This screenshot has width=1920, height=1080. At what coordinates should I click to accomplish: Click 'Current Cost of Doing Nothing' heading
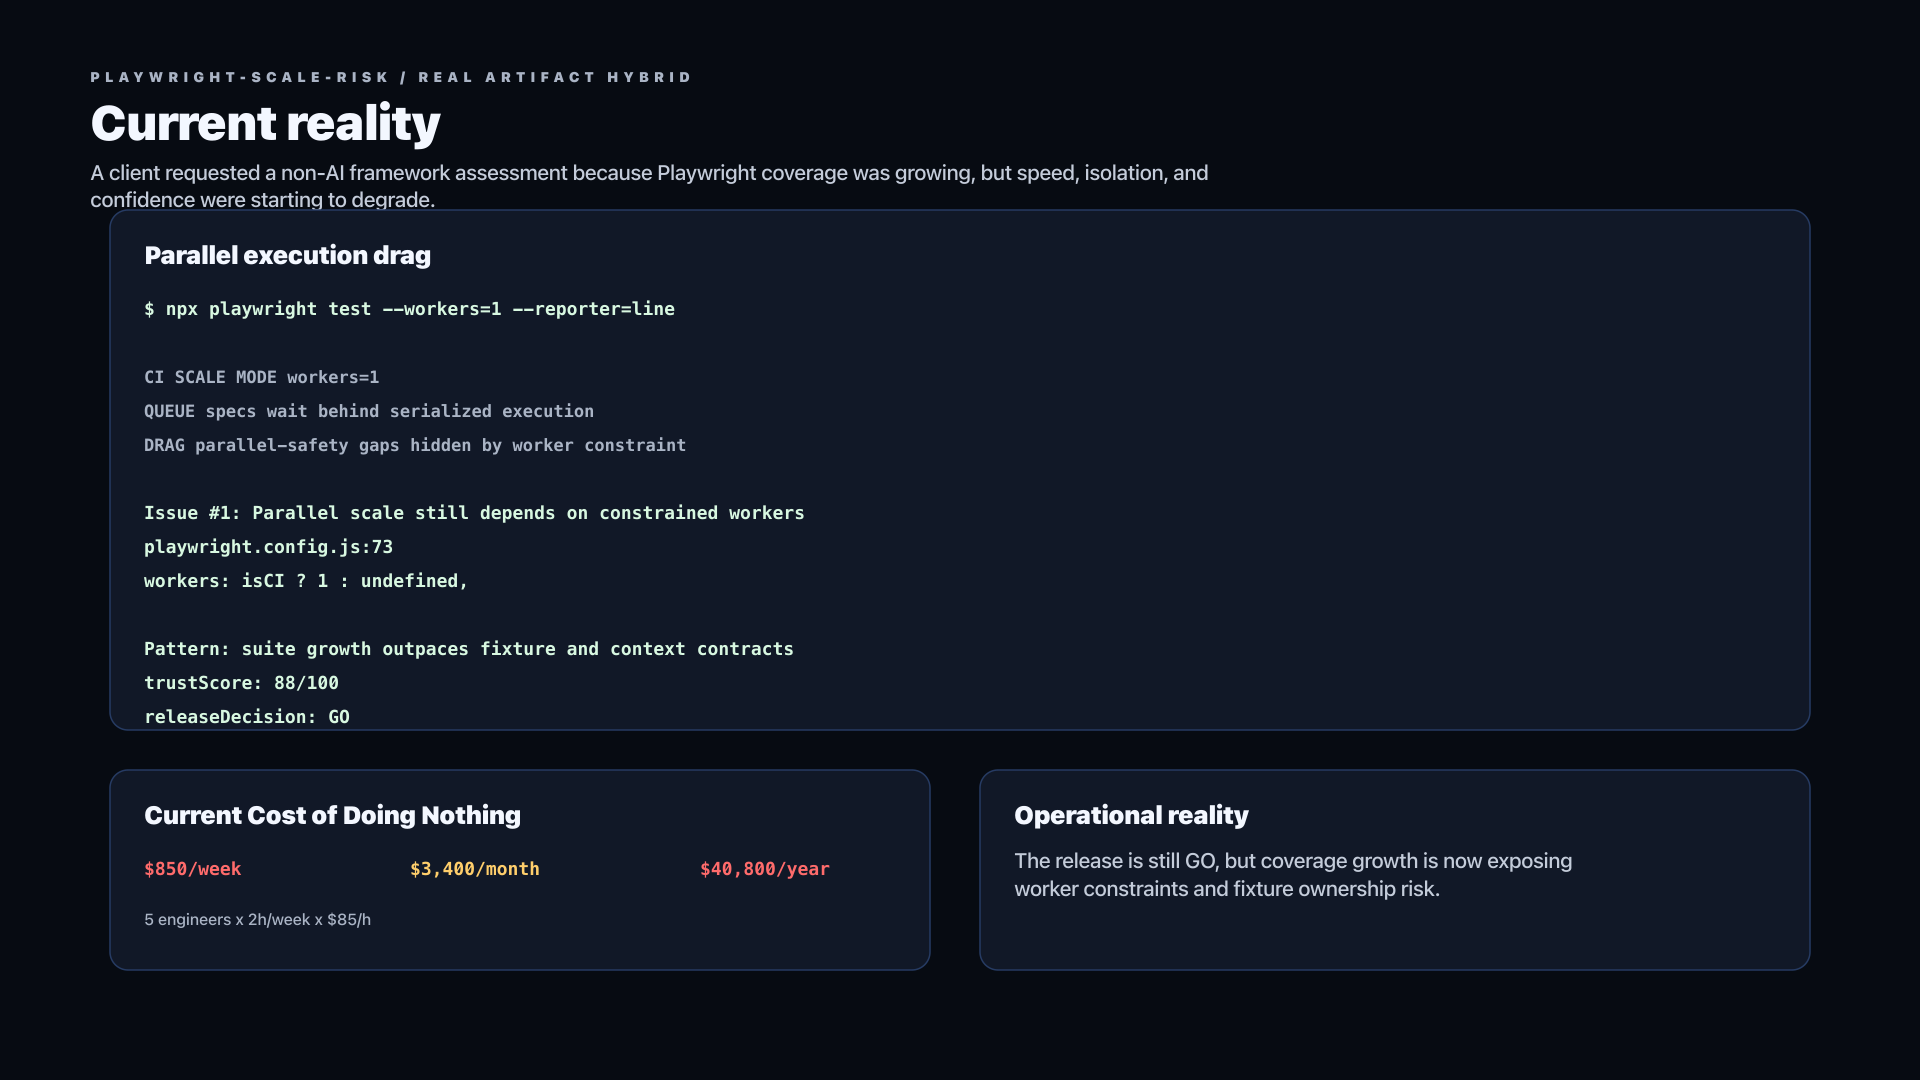(x=332, y=815)
